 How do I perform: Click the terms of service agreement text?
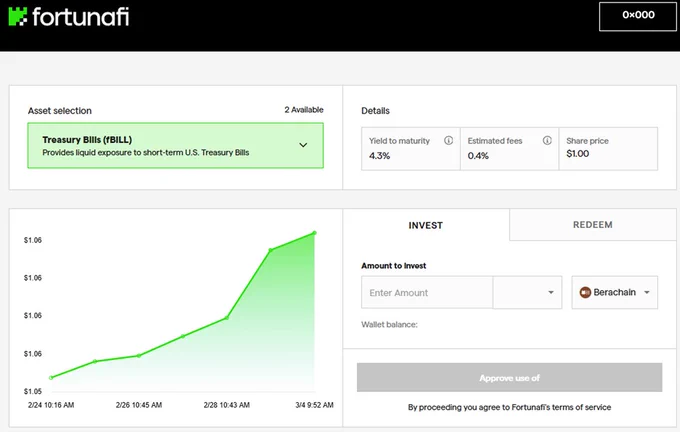pyautogui.click(x=509, y=407)
